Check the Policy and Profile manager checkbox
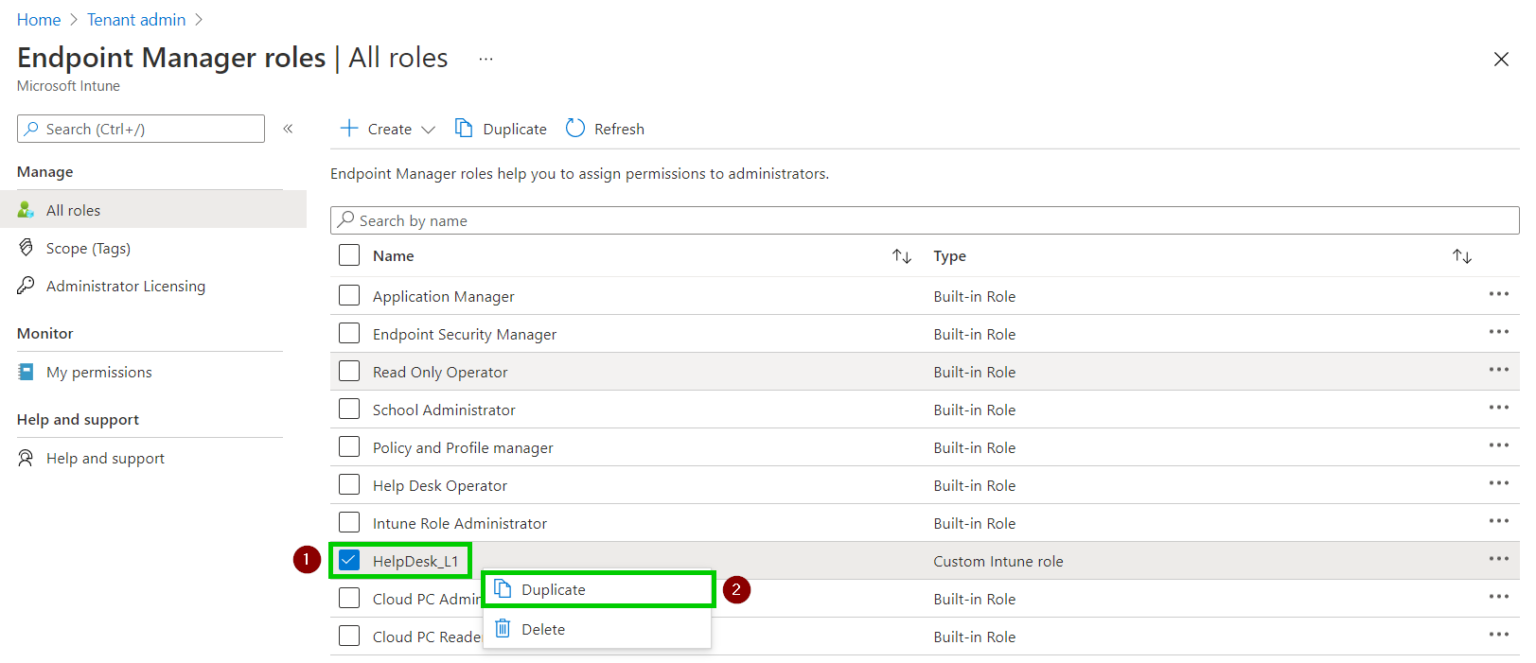Viewport: 1536px width, 663px height. click(x=349, y=447)
